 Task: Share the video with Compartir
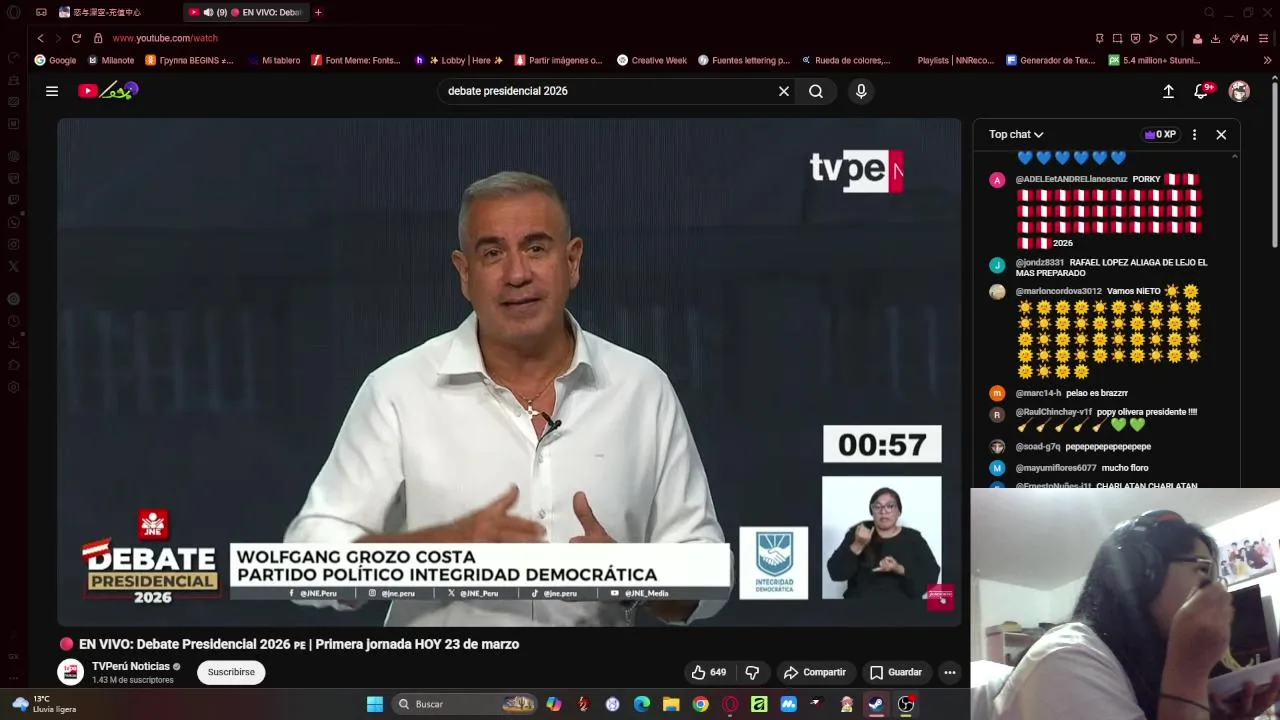815,672
